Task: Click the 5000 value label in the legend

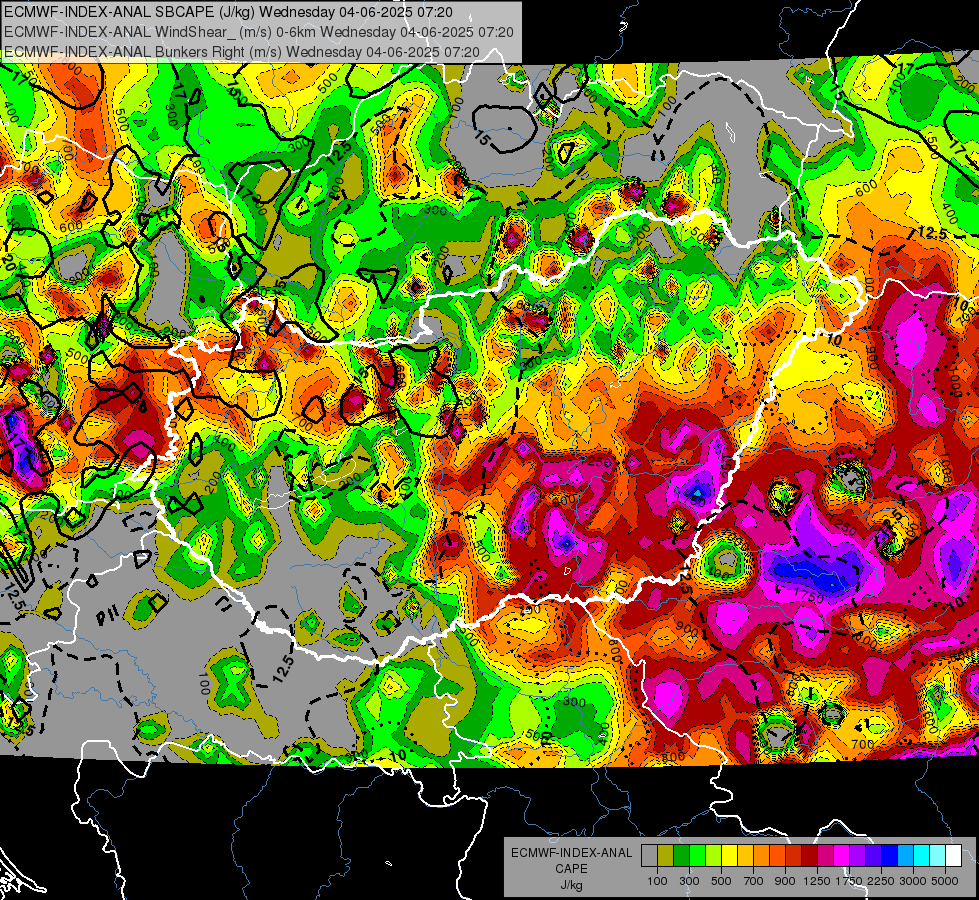Action: tap(945, 881)
